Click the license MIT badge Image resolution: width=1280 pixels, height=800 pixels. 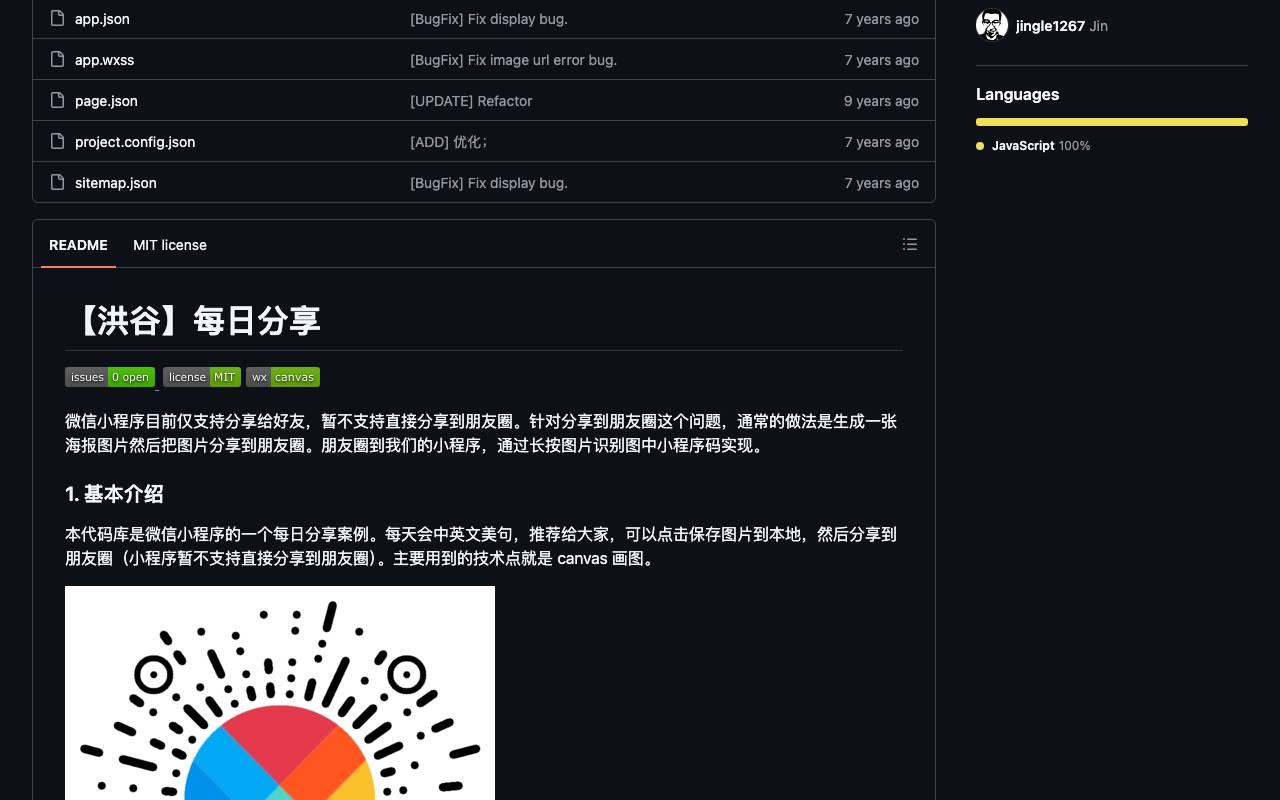coord(202,377)
